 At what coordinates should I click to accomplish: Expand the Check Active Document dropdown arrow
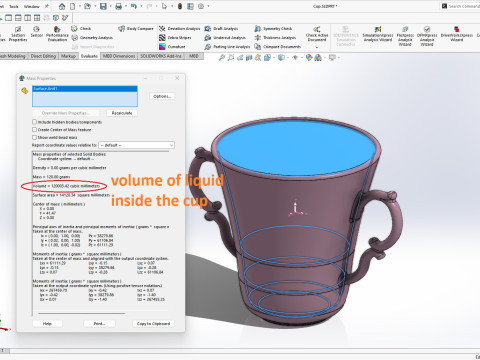[x=317, y=47]
